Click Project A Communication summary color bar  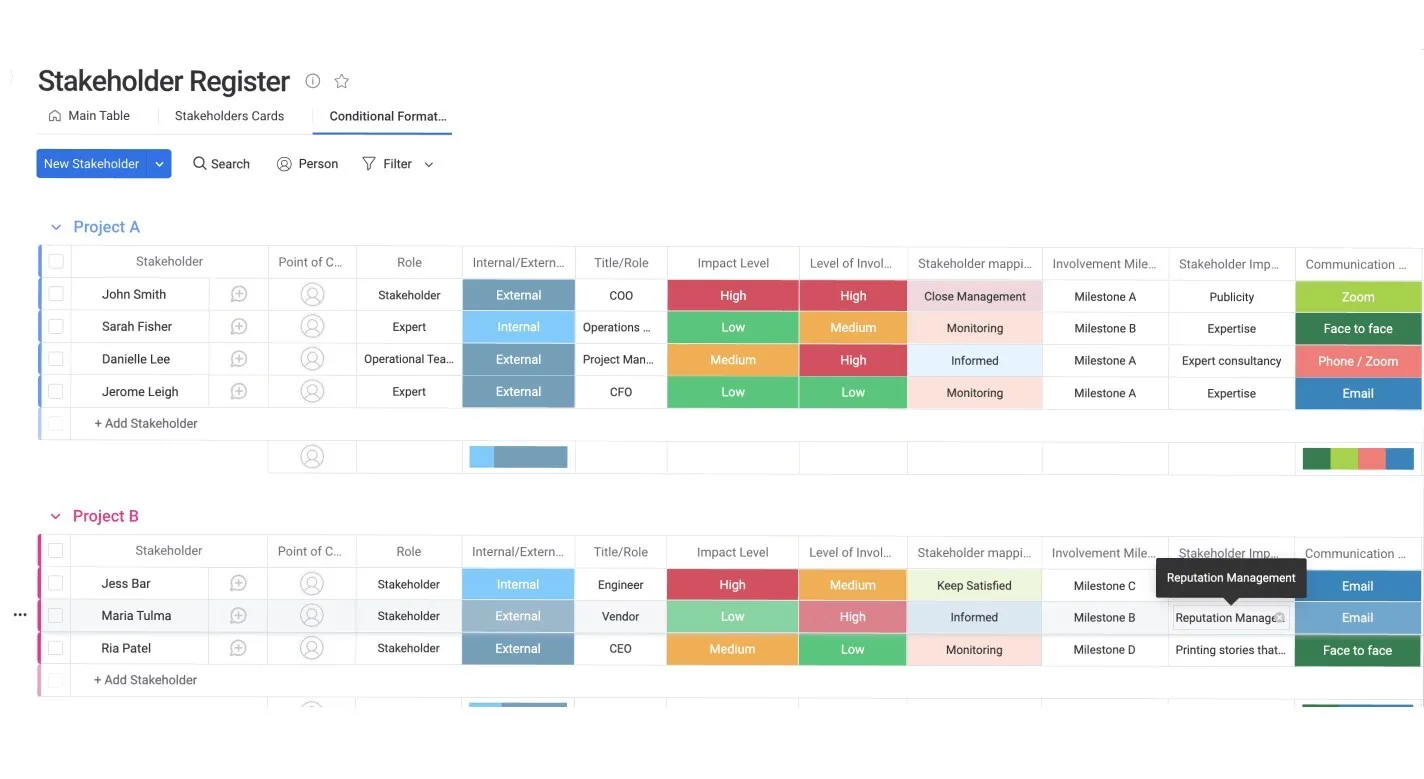tap(1358, 458)
